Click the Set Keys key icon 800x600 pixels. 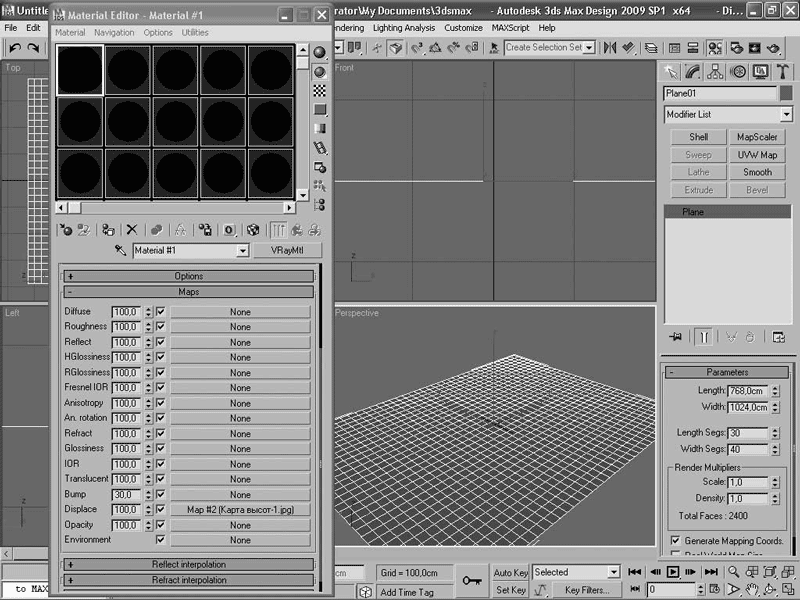click(471, 580)
